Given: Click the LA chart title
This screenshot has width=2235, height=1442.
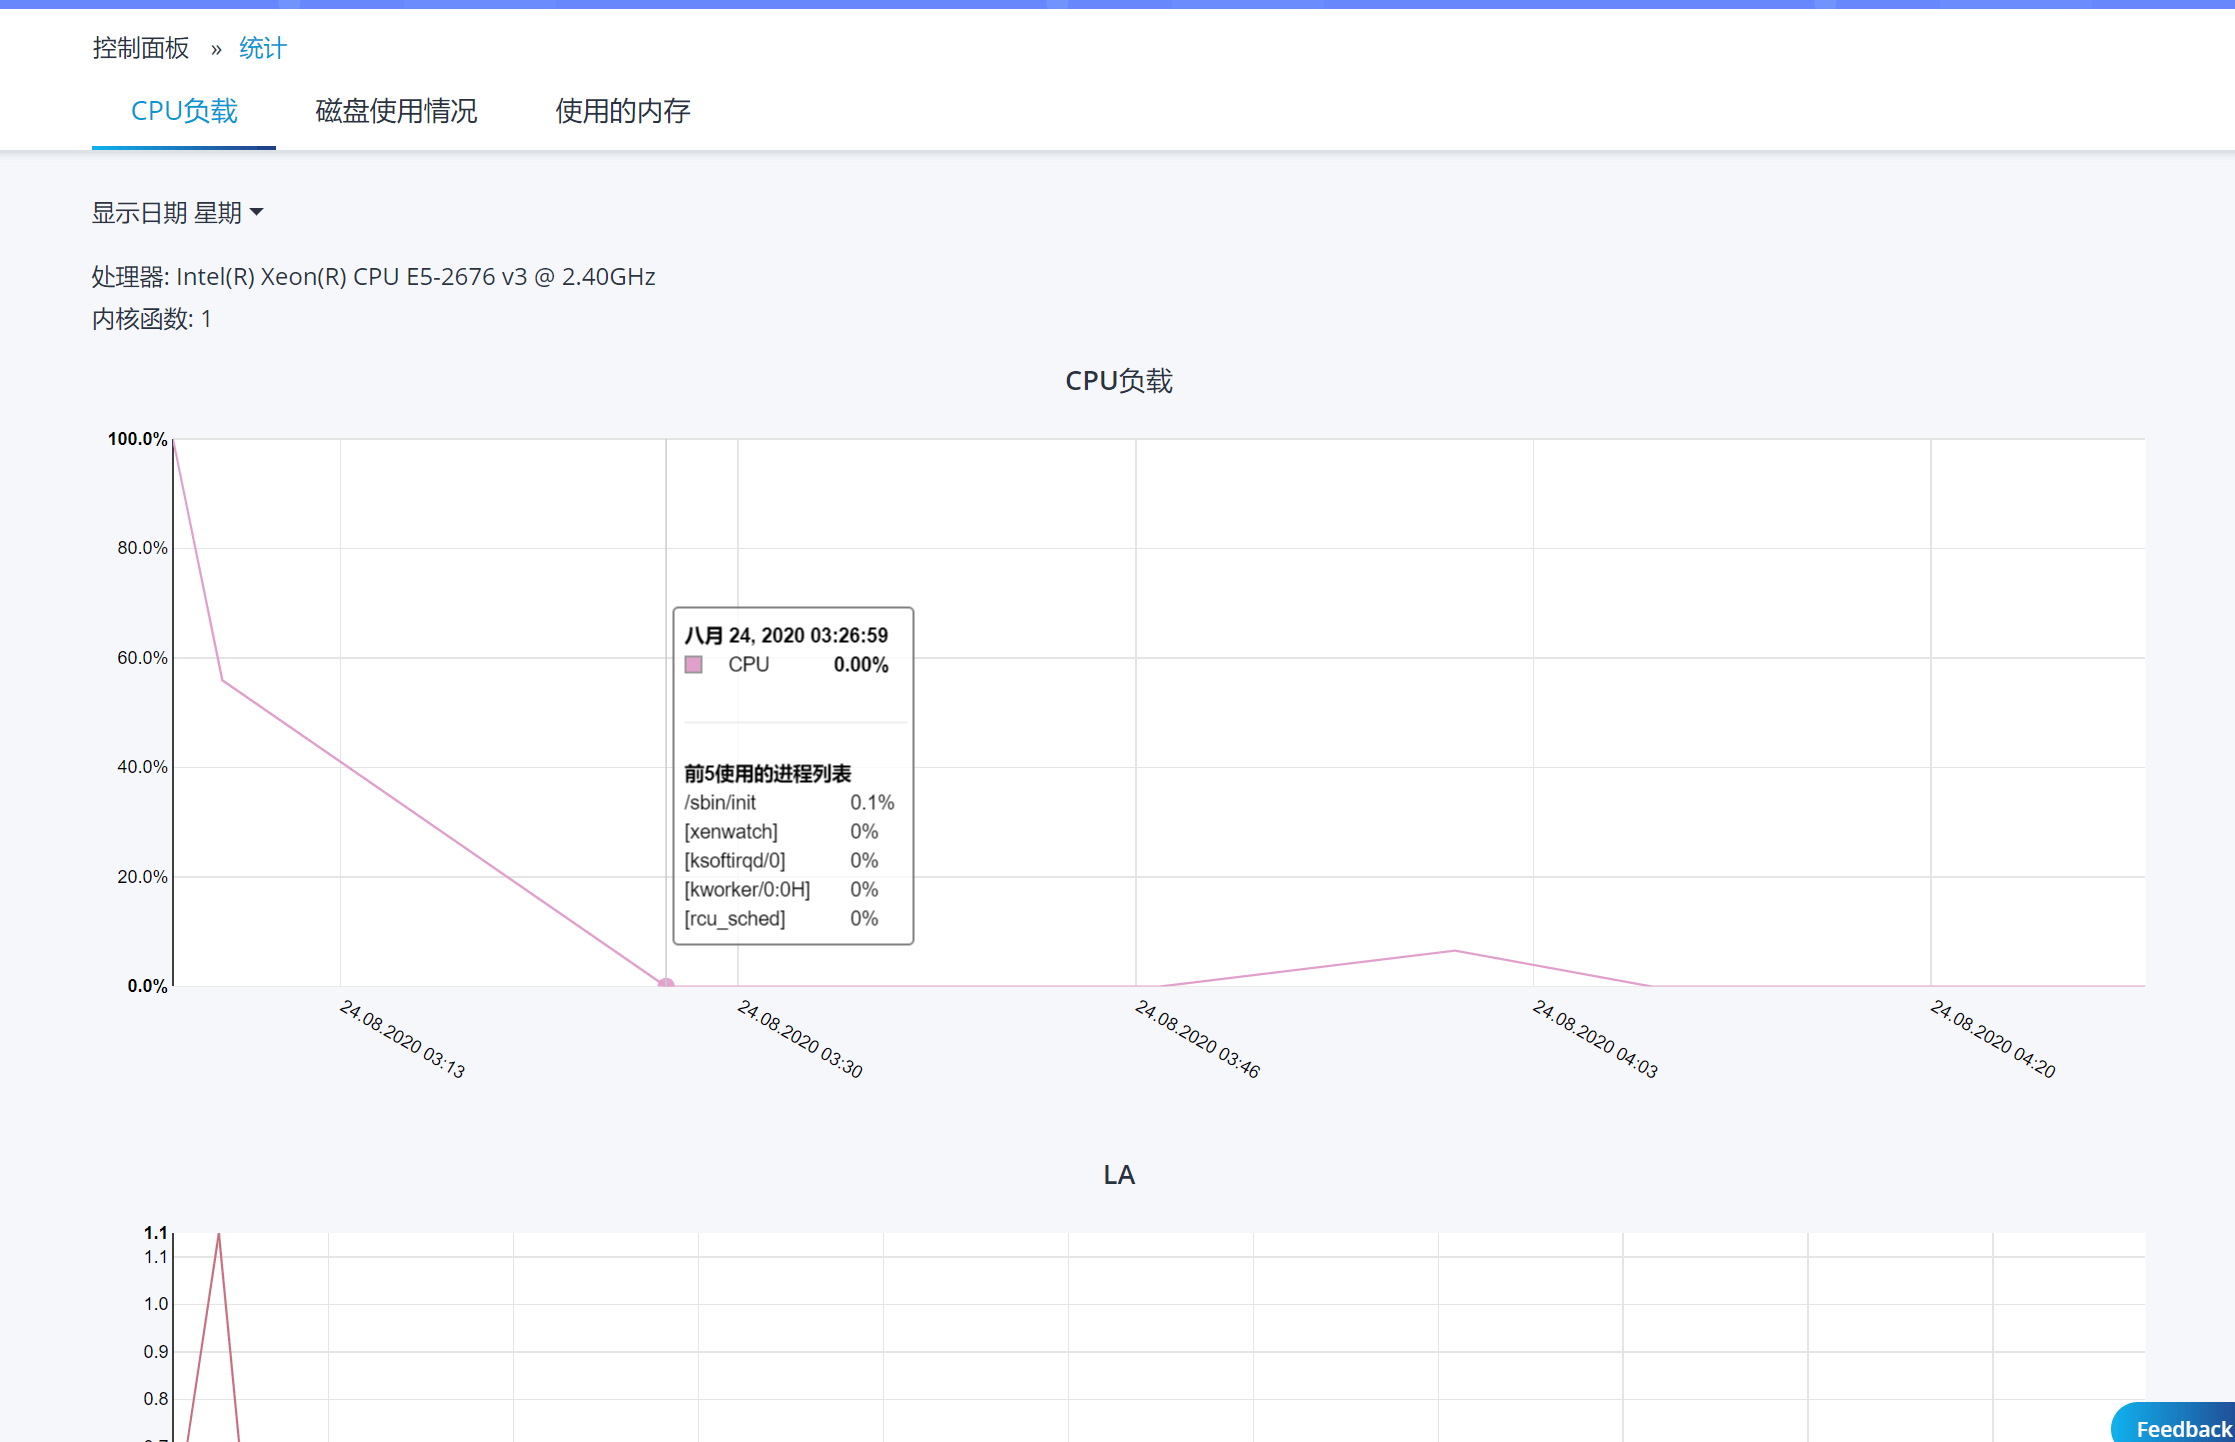Looking at the screenshot, I should (x=1118, y=1175).
